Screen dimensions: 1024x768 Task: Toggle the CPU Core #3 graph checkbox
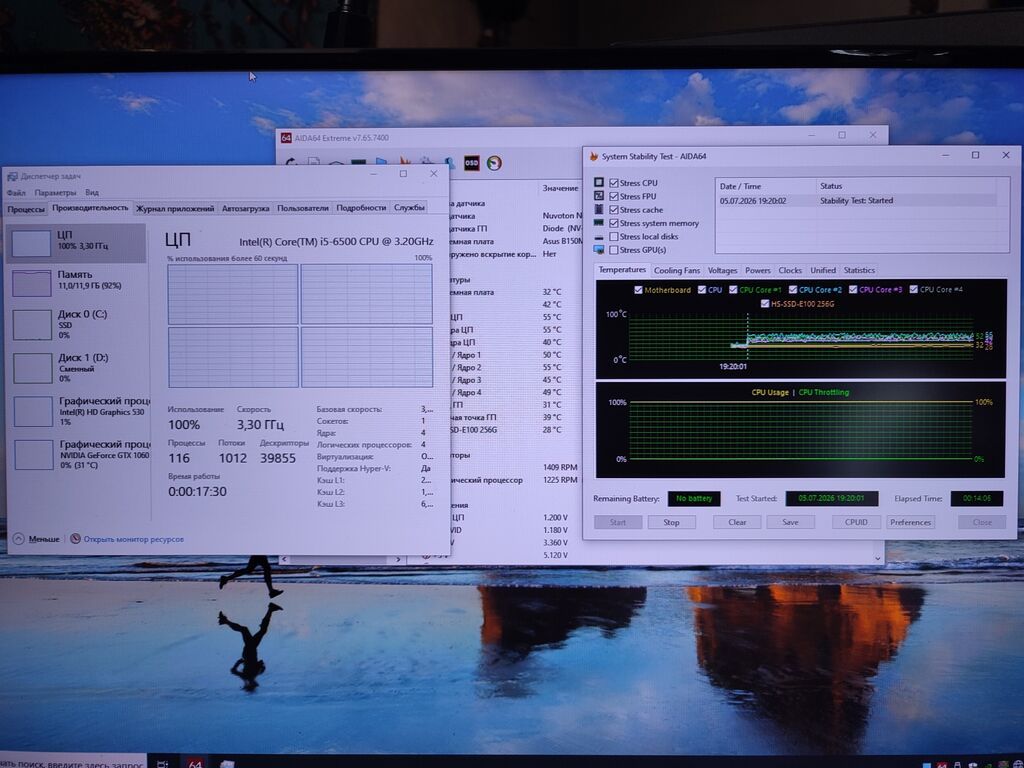(853, 289)
